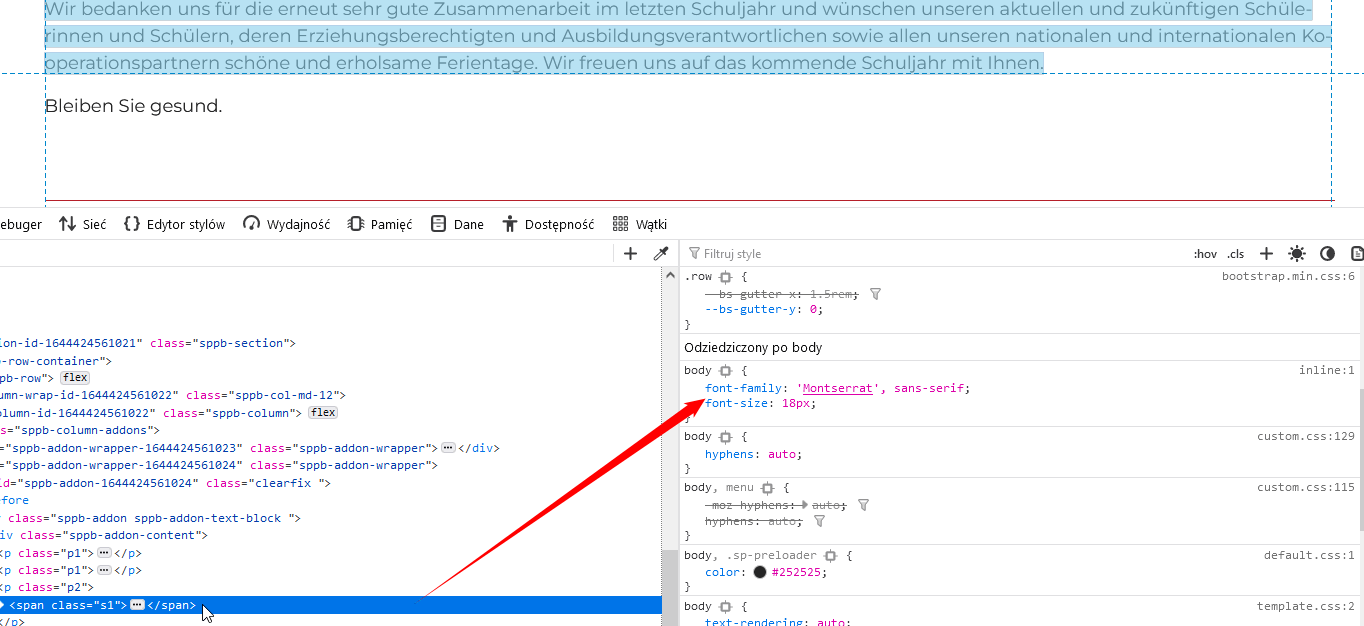Click the eyedropper color picker icon

point(660,254)
